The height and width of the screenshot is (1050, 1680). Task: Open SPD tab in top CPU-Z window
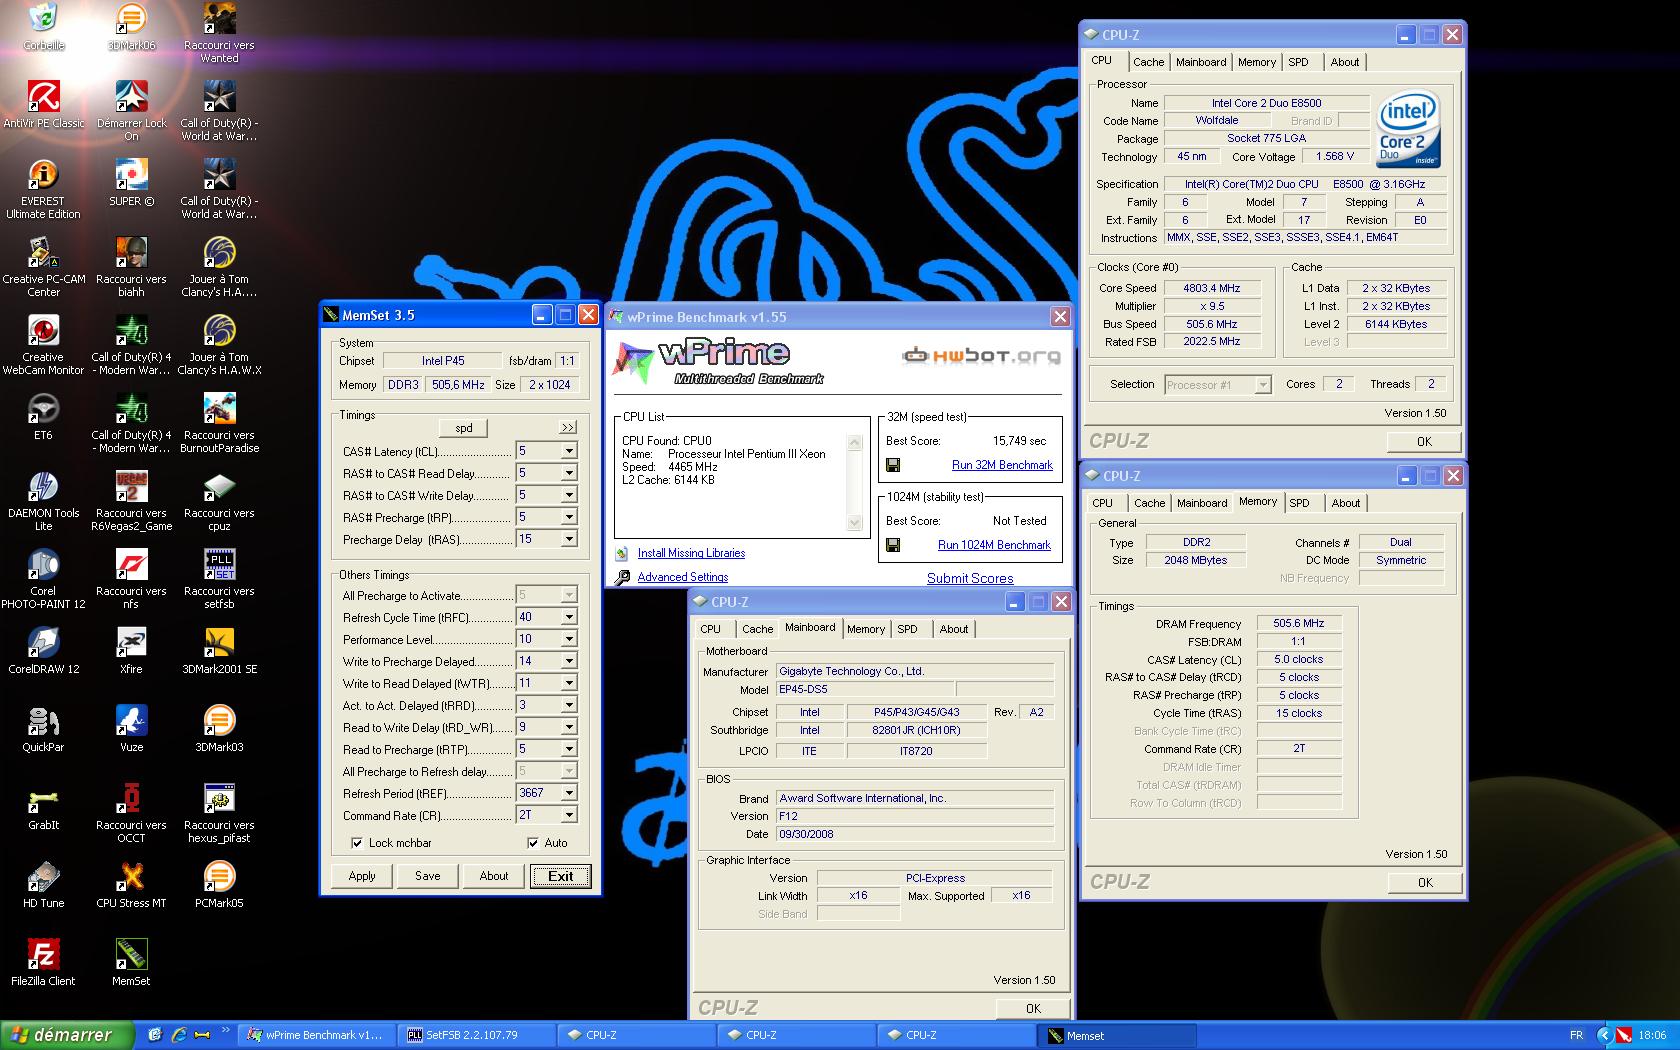[x=1298, y=62]
